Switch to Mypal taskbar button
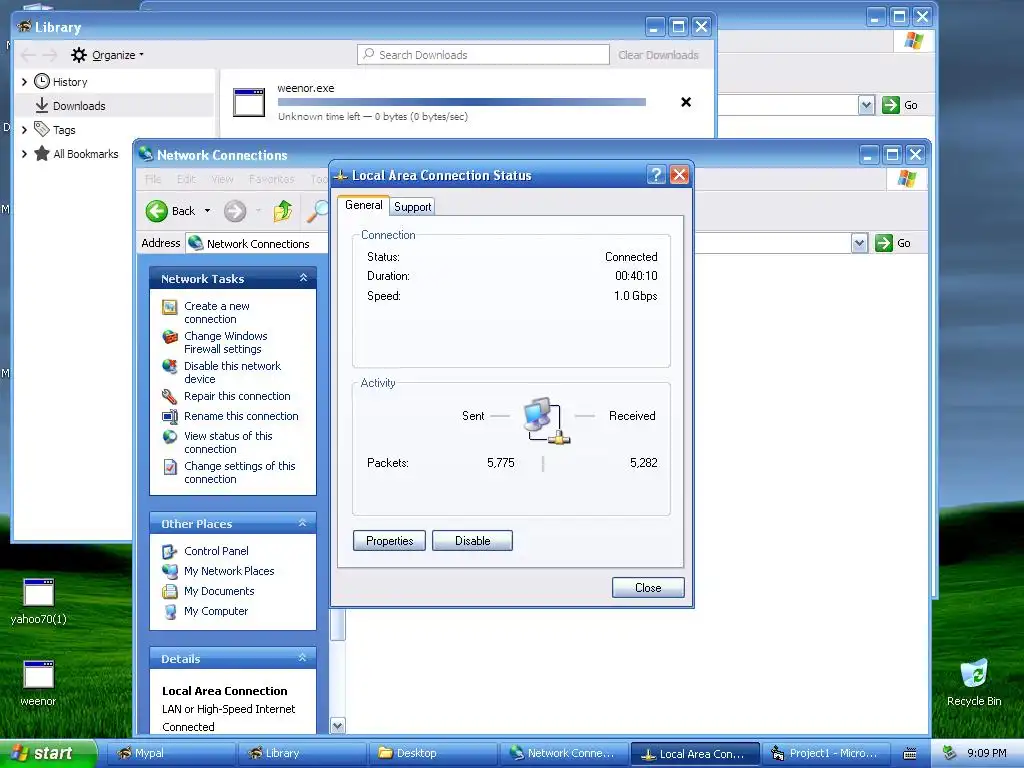 170,753
